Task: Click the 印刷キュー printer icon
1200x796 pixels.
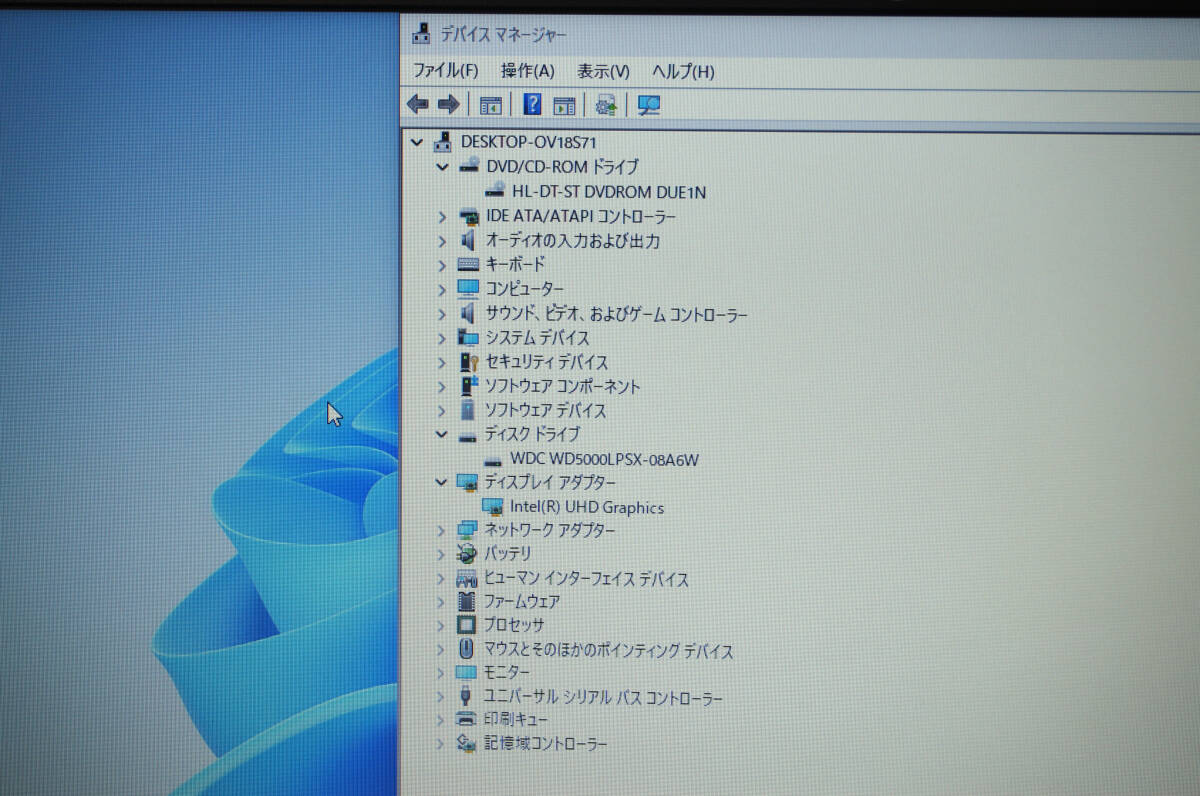Action: pos(466,720)
